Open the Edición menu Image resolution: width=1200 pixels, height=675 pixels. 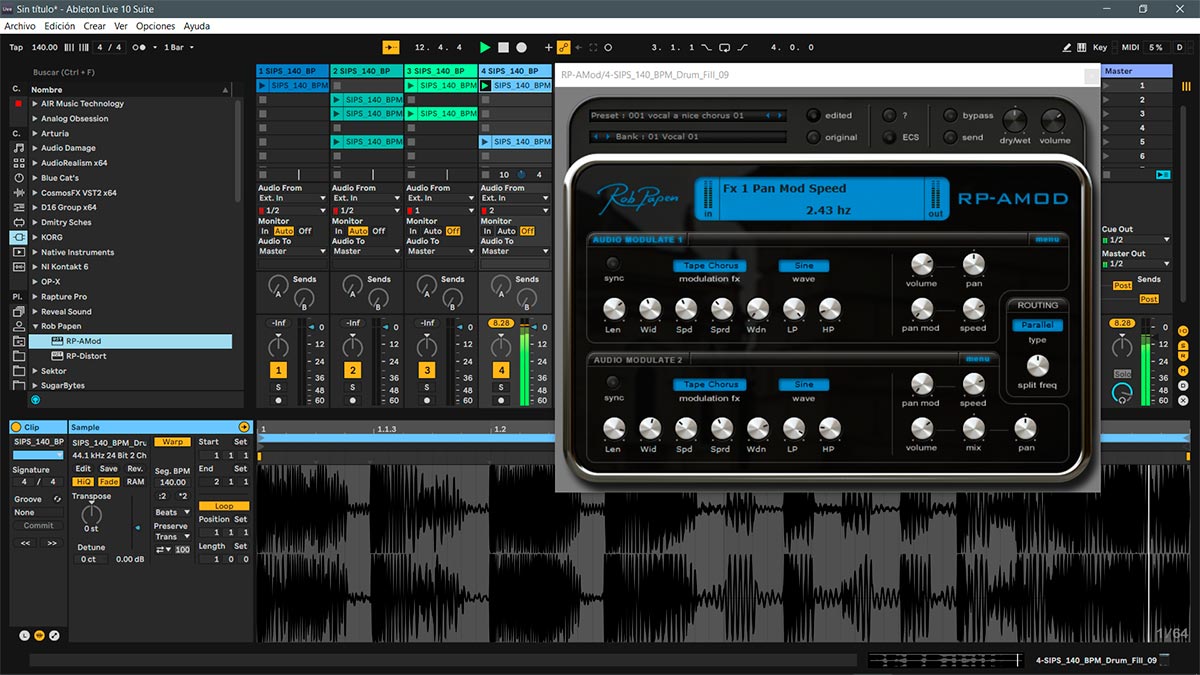60,26
